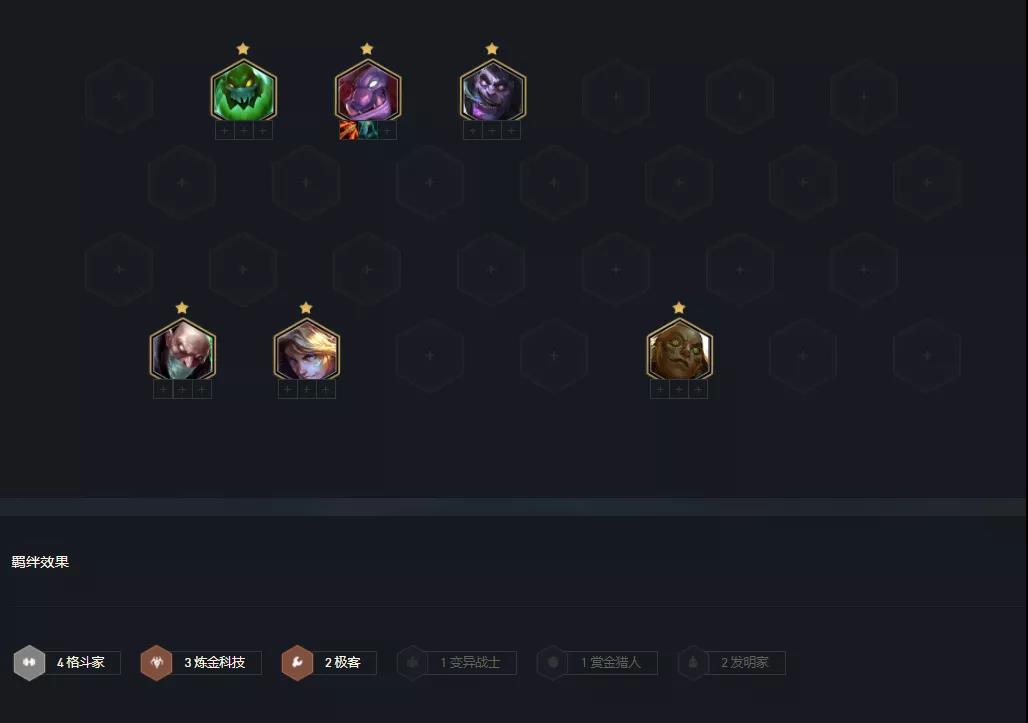Open Singed's first empty item slot
The image size is (1028, 723).
[163, 390]
